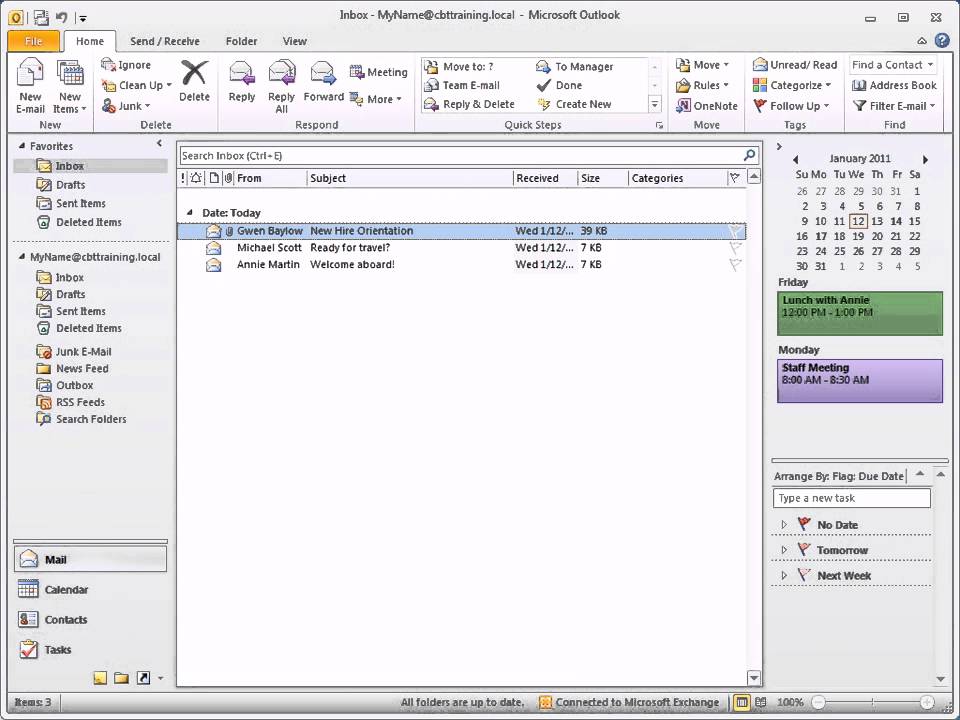Expand the Quick Steps gallery

(x=654, y=105)
